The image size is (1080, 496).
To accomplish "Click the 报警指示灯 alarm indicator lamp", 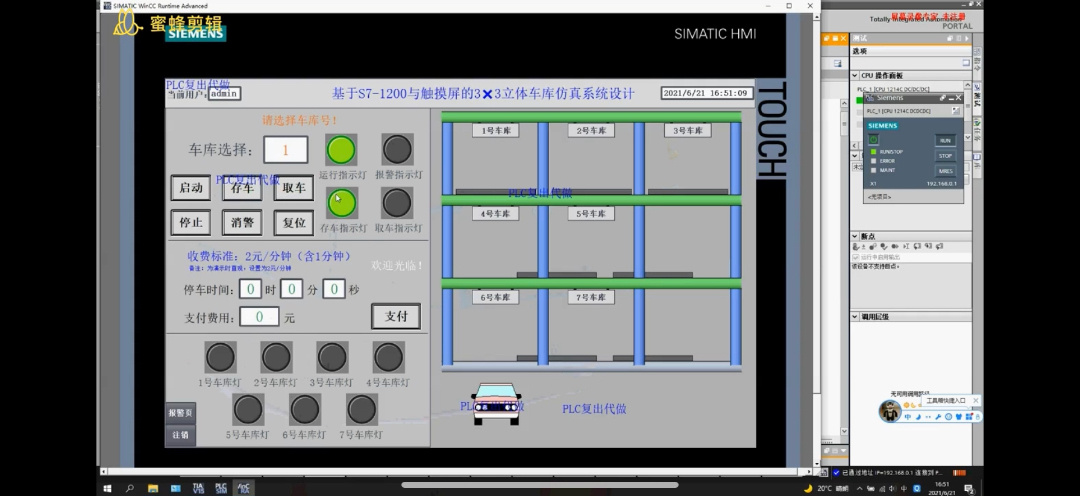I will click(397, 149).
